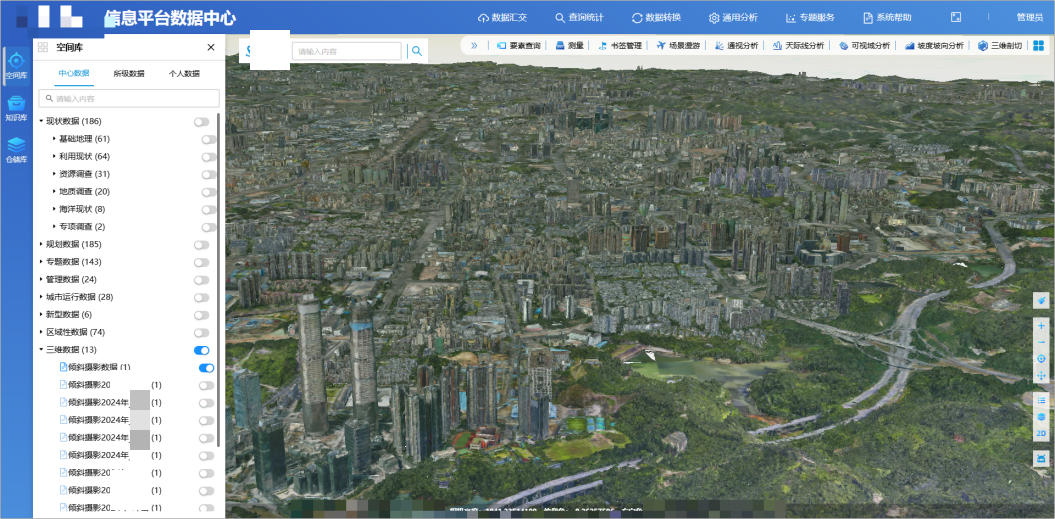Toggle the 基础地理 layer switch
Screen dimensions: 1055x519
pos(209,139)
